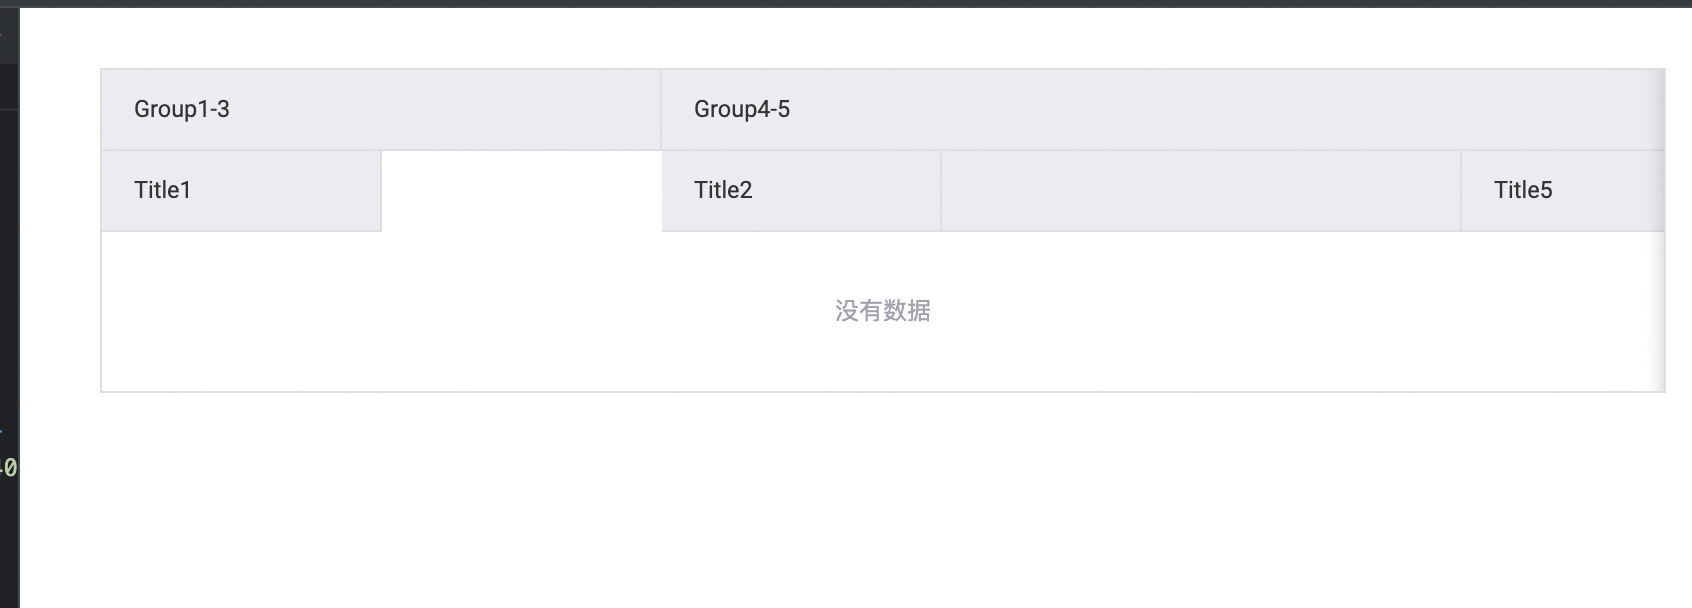Click the empty header cell between Title2 and Title5
1692x608 pixels.
pyautogui.click(x=1200, y=190)
